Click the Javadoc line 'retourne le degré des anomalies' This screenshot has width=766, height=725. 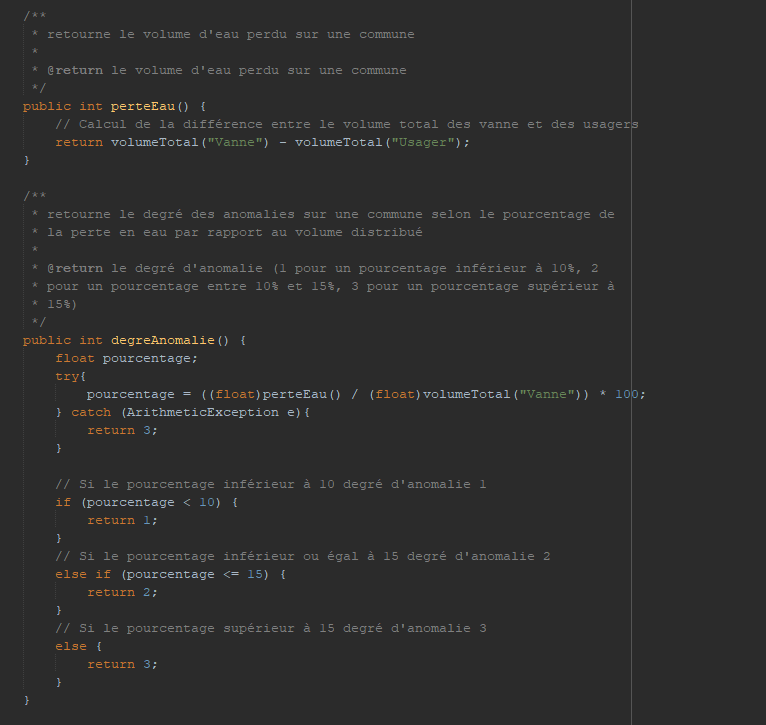[x=323, y=214]
